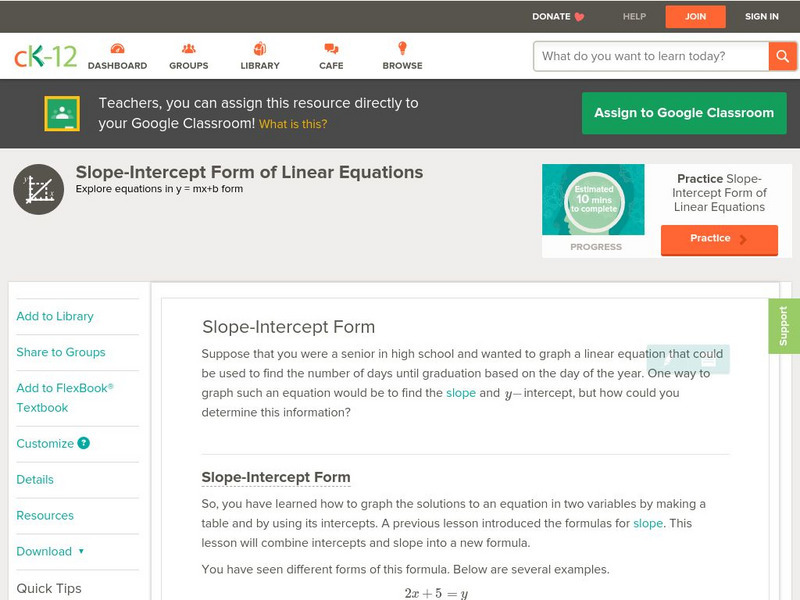Click the Customize link
The height and width of the screenshot is (600, 800).
45,443
